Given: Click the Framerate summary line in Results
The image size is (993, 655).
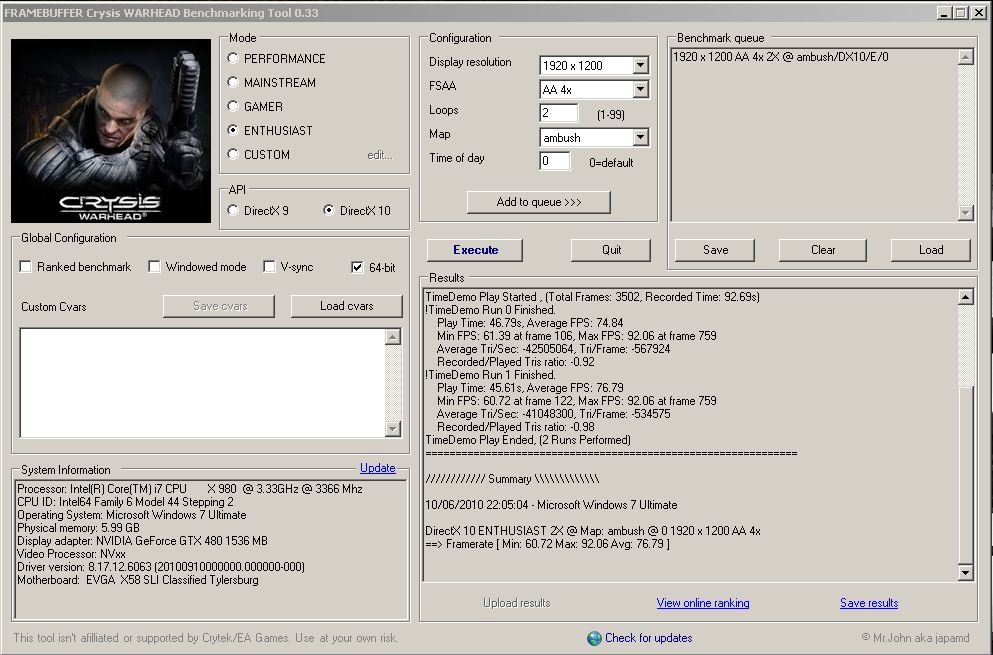Looking at the screenshot, I should (547, 544).
